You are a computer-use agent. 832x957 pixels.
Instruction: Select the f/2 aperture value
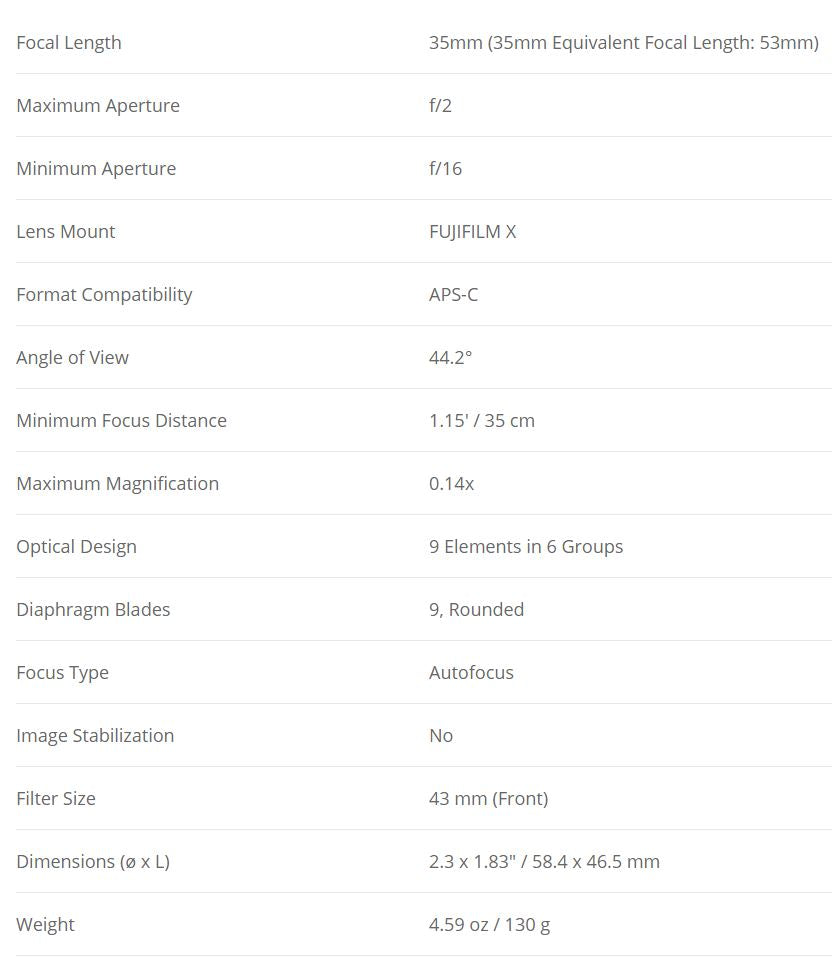pos(440,106)
